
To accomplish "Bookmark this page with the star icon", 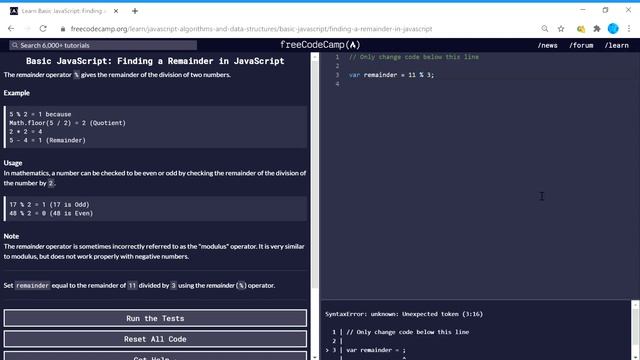I will pos(561,29).
